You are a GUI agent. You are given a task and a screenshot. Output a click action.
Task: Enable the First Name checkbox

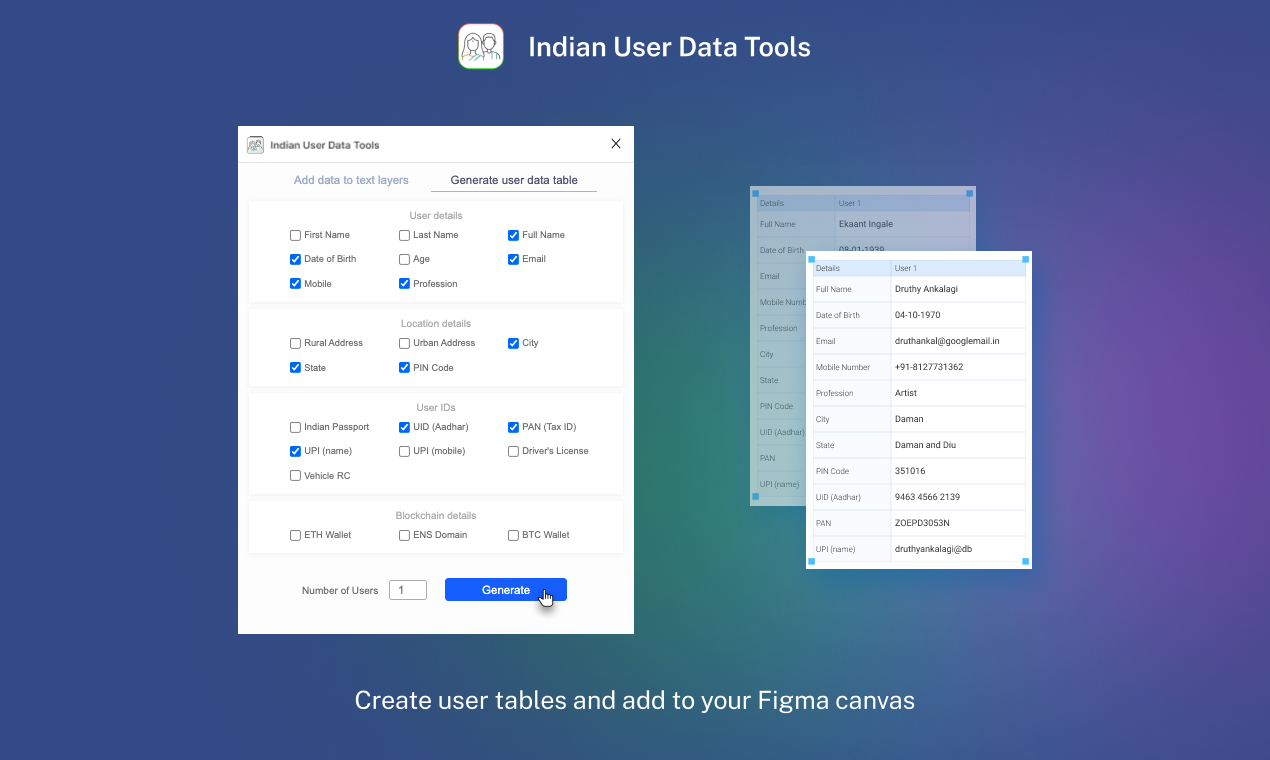(x=295, y=234)
